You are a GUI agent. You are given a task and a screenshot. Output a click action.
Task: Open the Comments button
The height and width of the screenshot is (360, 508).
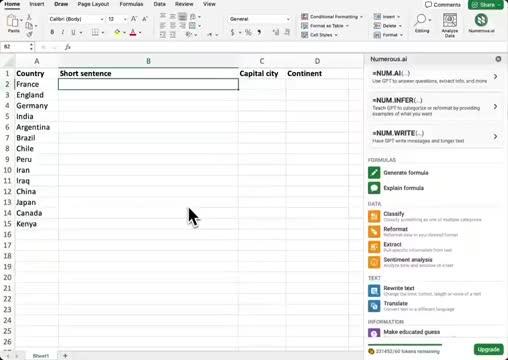(443, 4)
